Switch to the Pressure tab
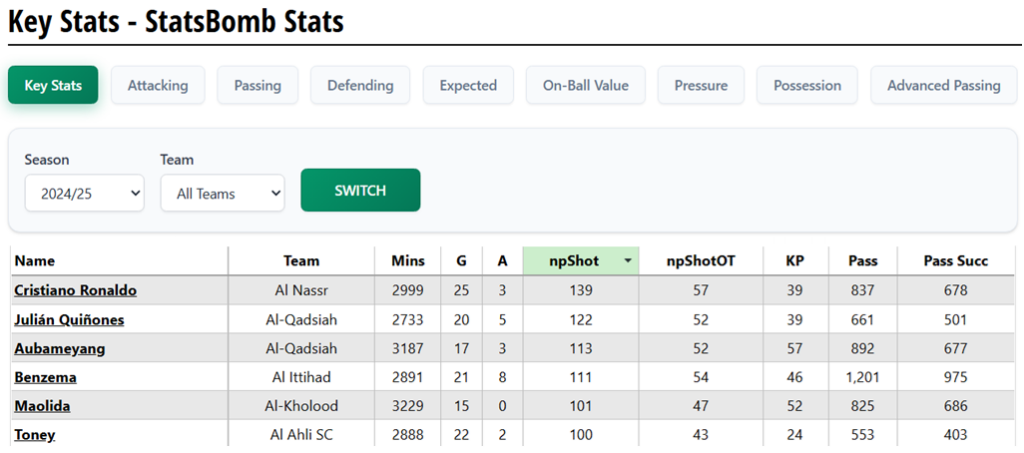 click(x=700, y=86)
